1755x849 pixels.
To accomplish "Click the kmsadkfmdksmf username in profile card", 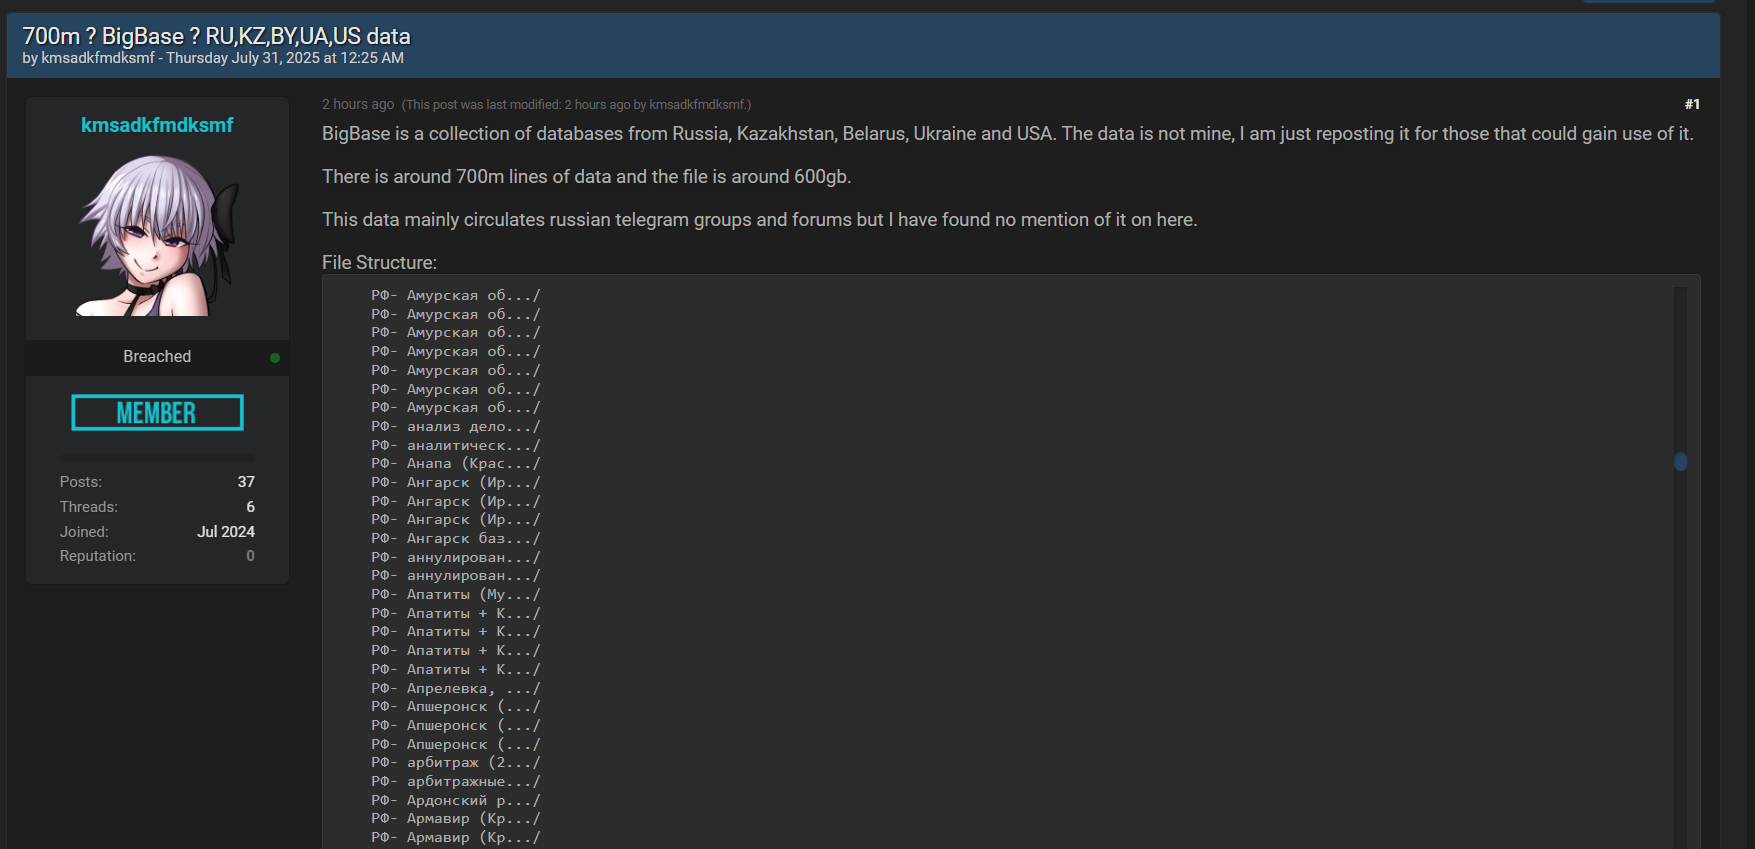I will click(x=157, y=125).
